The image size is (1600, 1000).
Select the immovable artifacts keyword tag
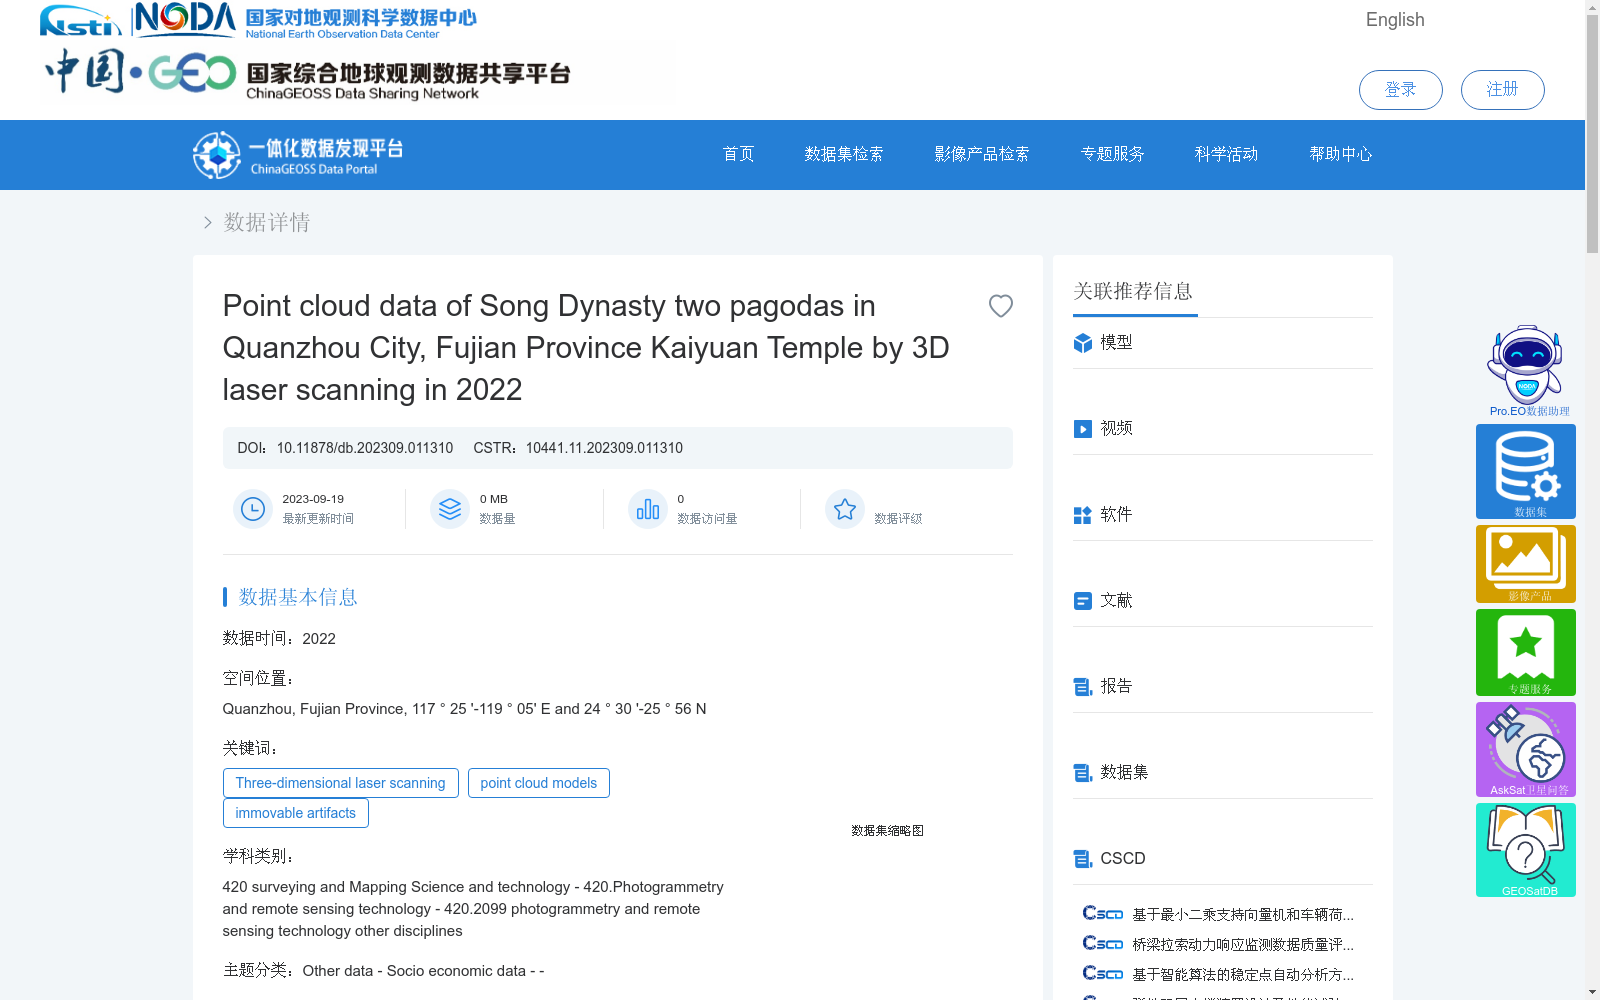[296, 813]
